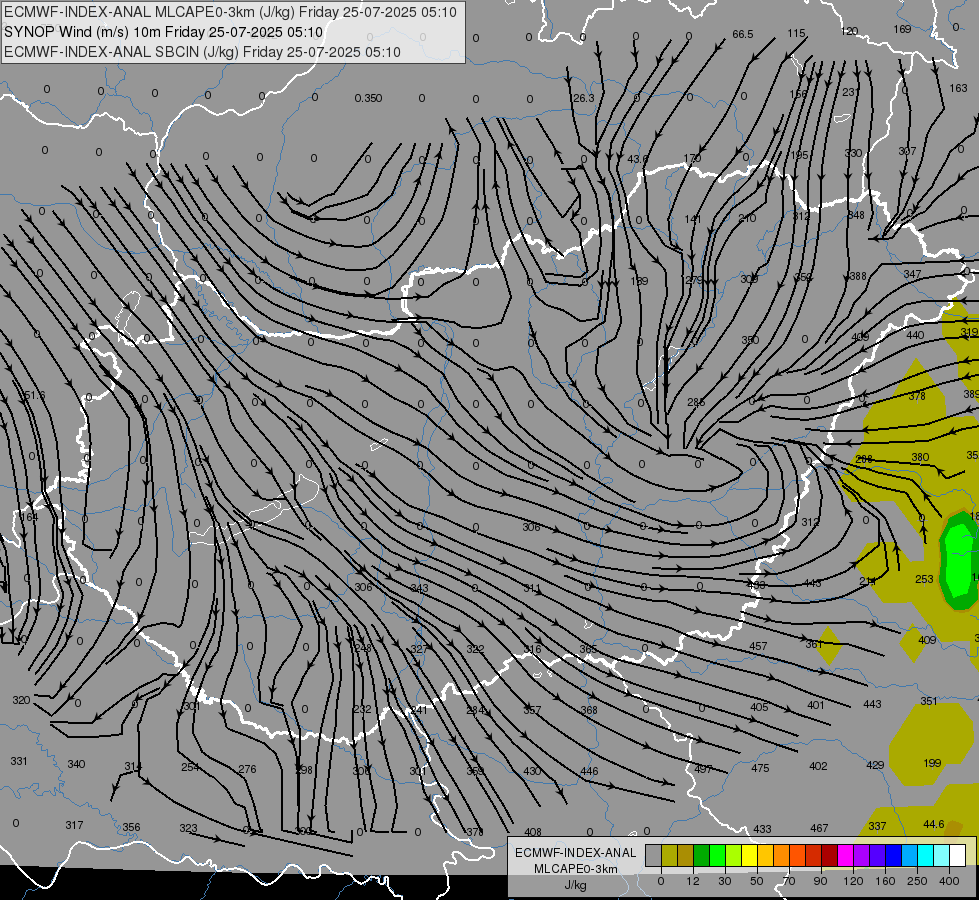The height and width of the screenshot is (900, 979).
Task: Click the map value 340
Action: (x=76, y=764)
